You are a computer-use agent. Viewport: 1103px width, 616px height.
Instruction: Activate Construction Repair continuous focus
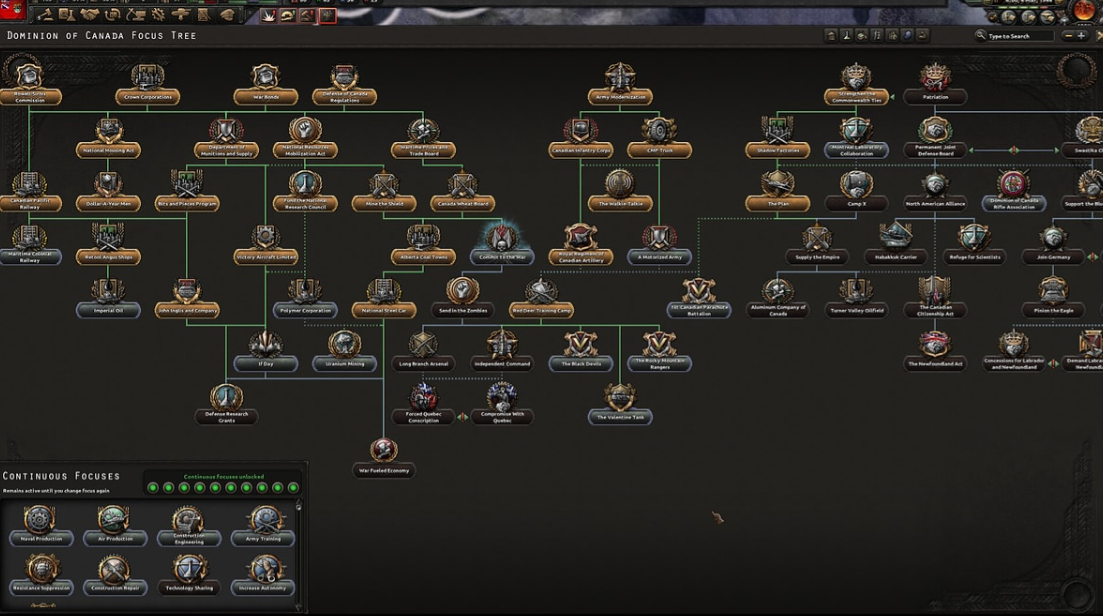pos(115,576)
